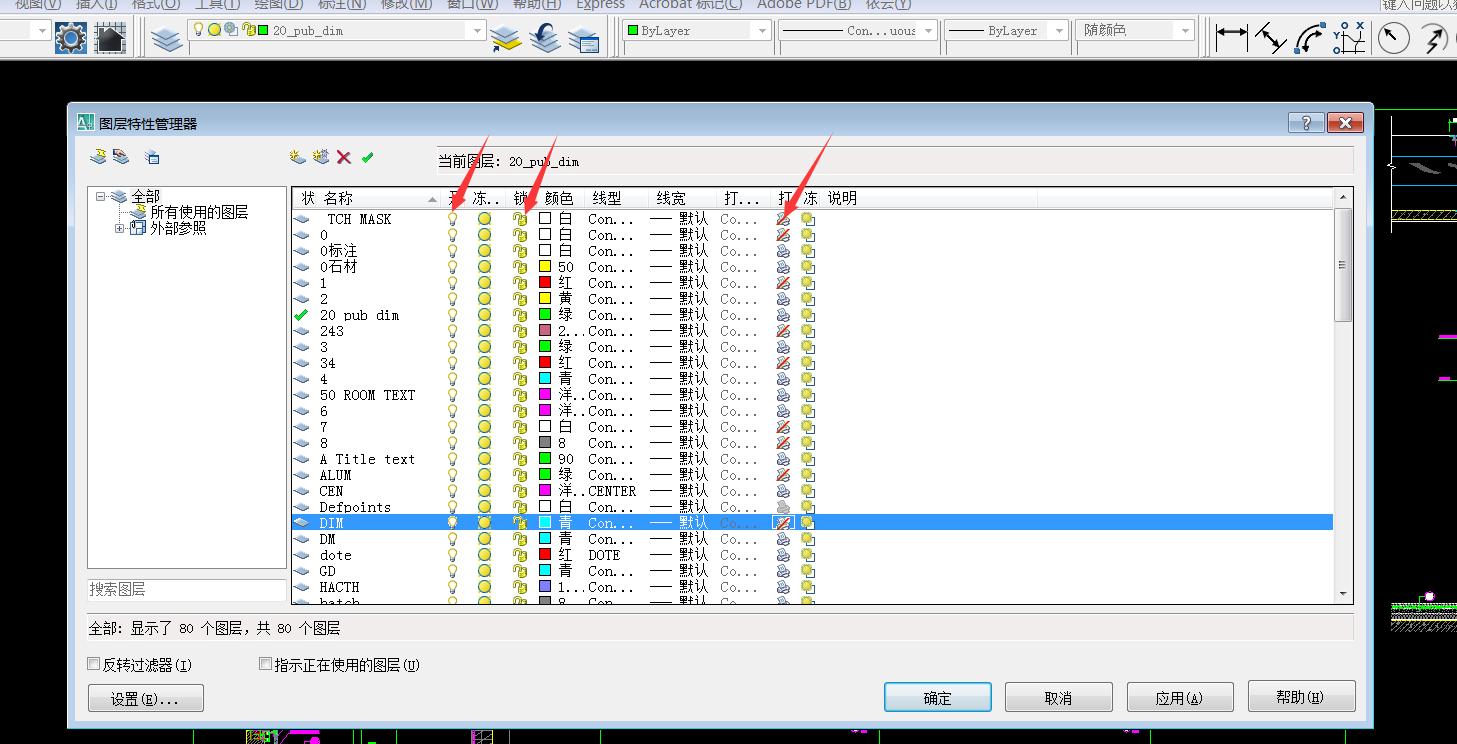Click the Layer Previous toolbar icon
Screen dimensions: 1457x744
pyautogui.click(x=545, y=38)
